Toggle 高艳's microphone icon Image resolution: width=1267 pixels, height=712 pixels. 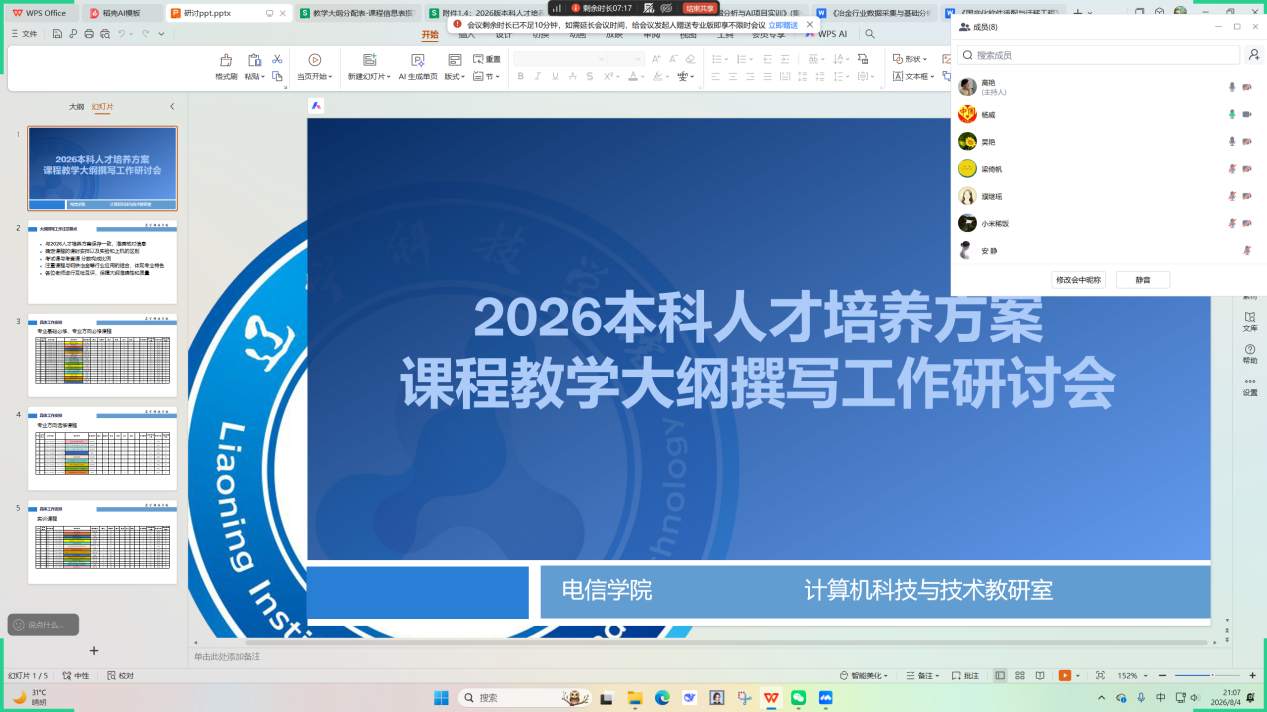[1232, 87]
